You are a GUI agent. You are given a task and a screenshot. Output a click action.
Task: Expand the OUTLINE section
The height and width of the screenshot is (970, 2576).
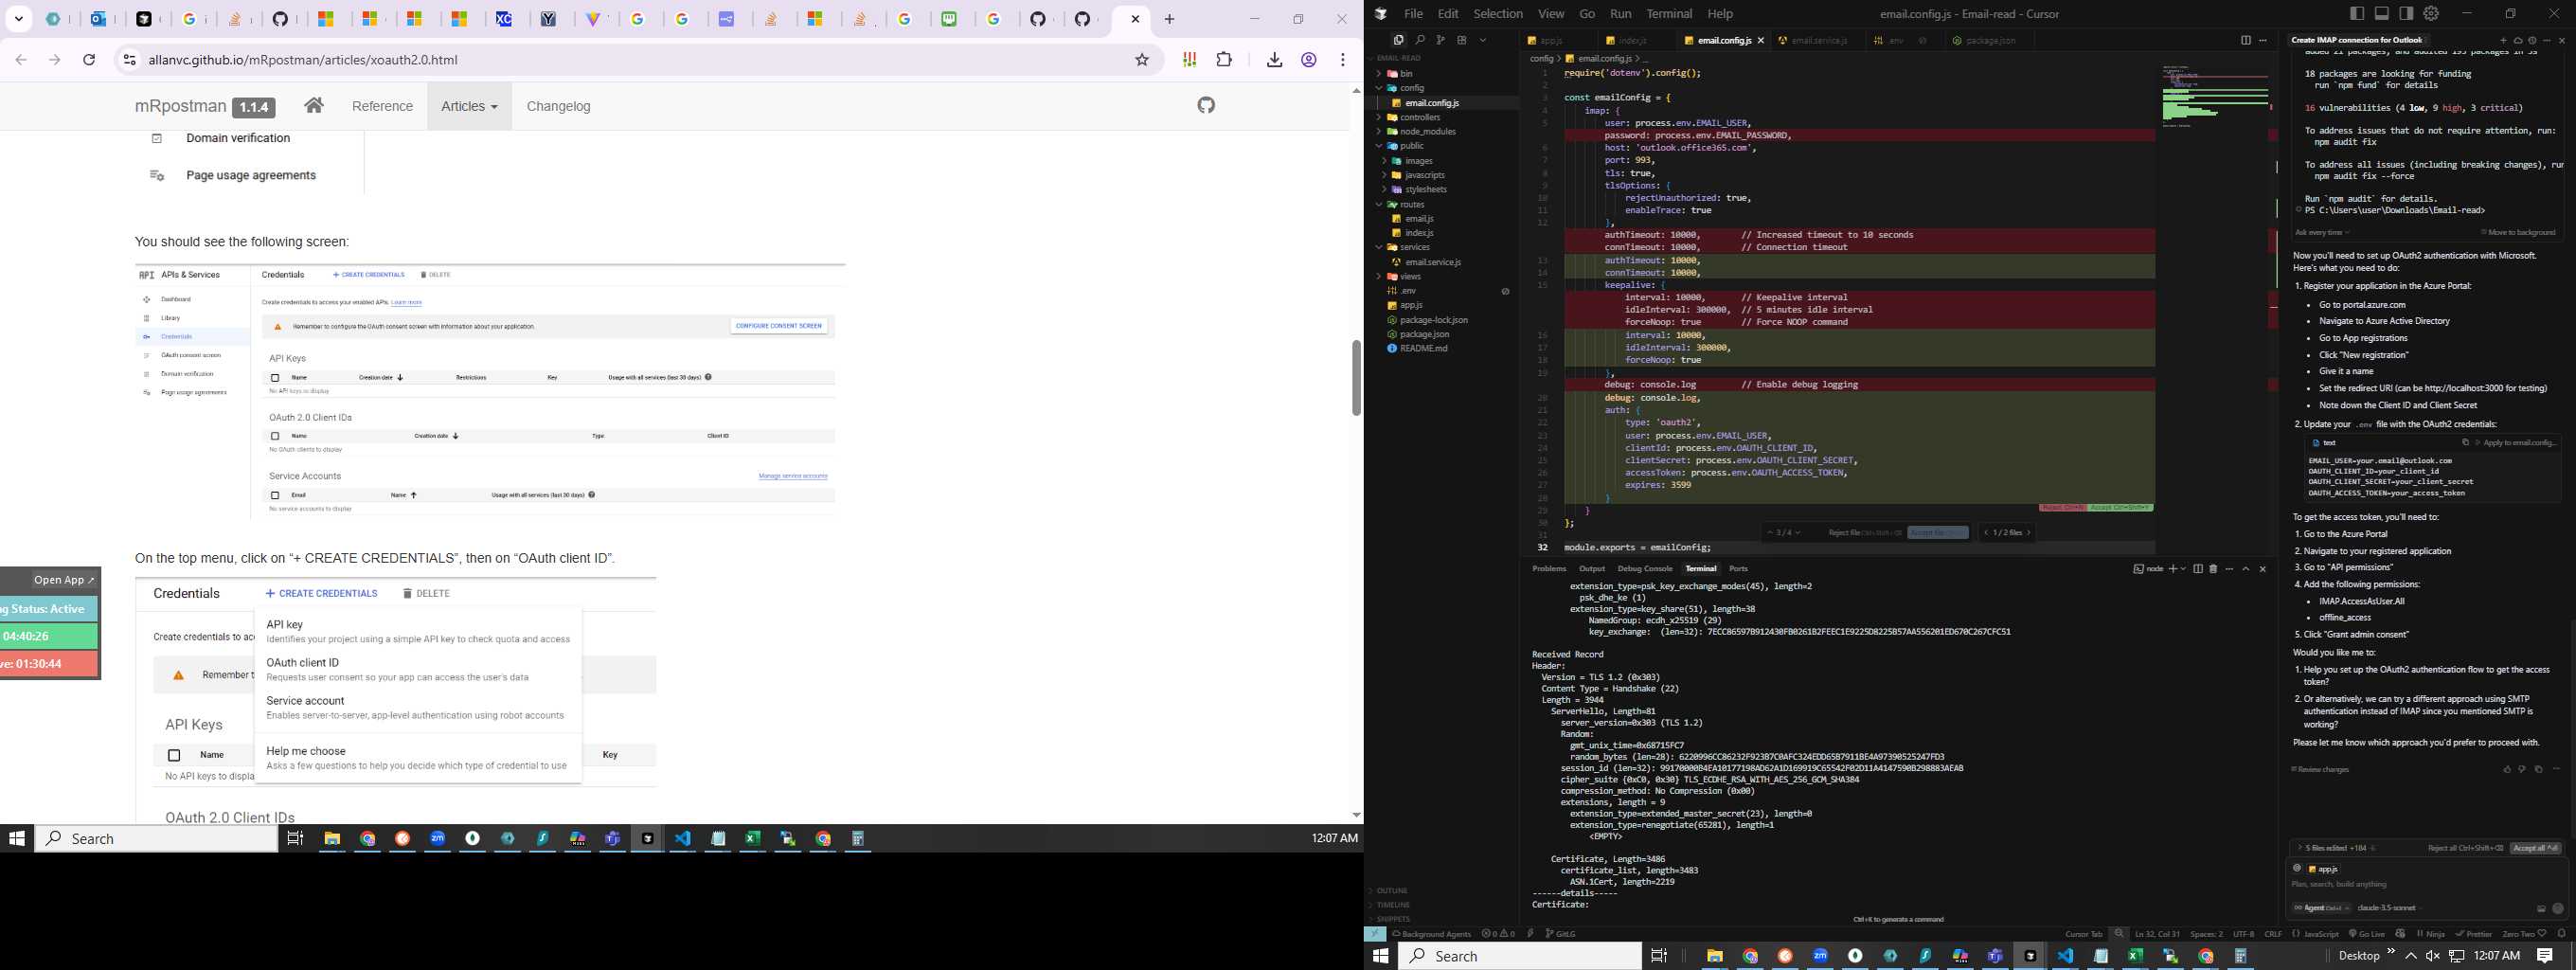pos(1392,891)
